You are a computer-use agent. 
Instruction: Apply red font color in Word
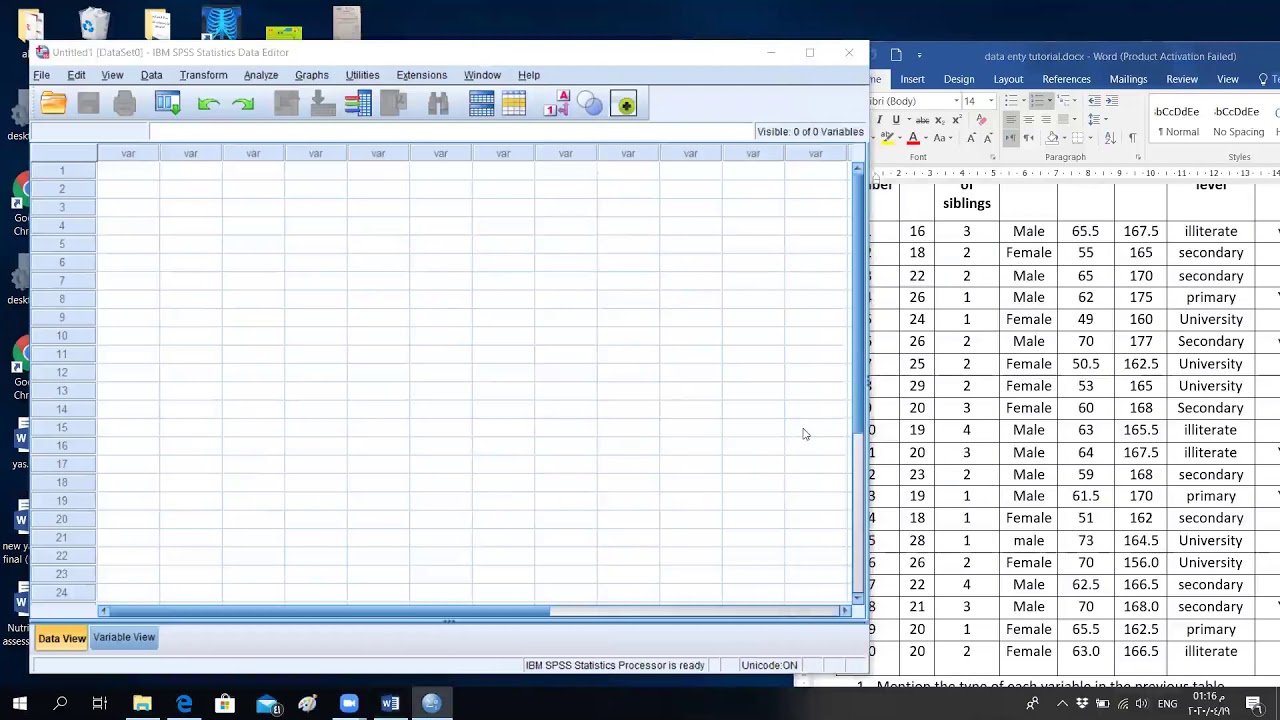coord(913,138)
